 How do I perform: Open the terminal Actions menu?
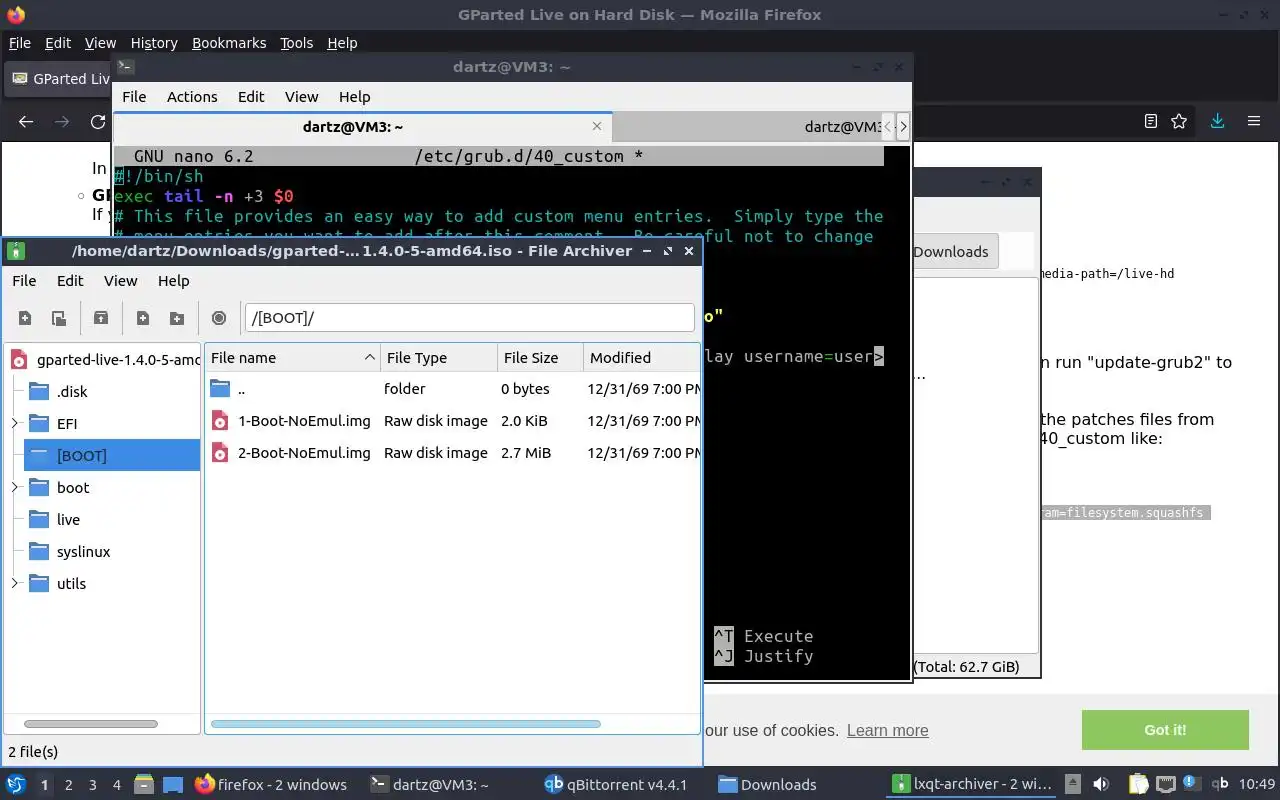[192, 97]
